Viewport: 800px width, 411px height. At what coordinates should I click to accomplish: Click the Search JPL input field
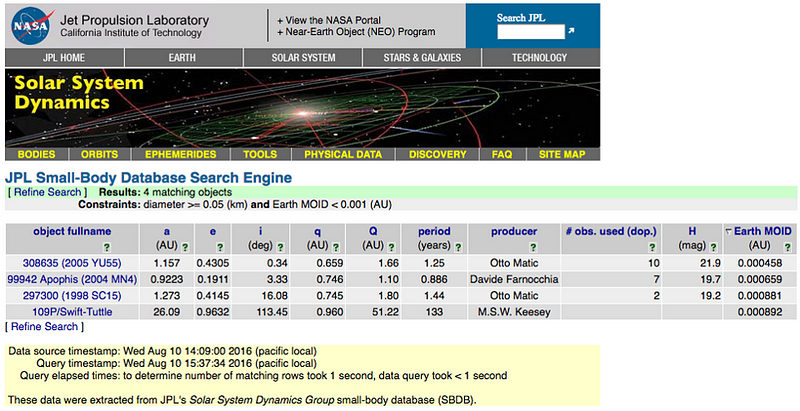(x=531, y=32)
